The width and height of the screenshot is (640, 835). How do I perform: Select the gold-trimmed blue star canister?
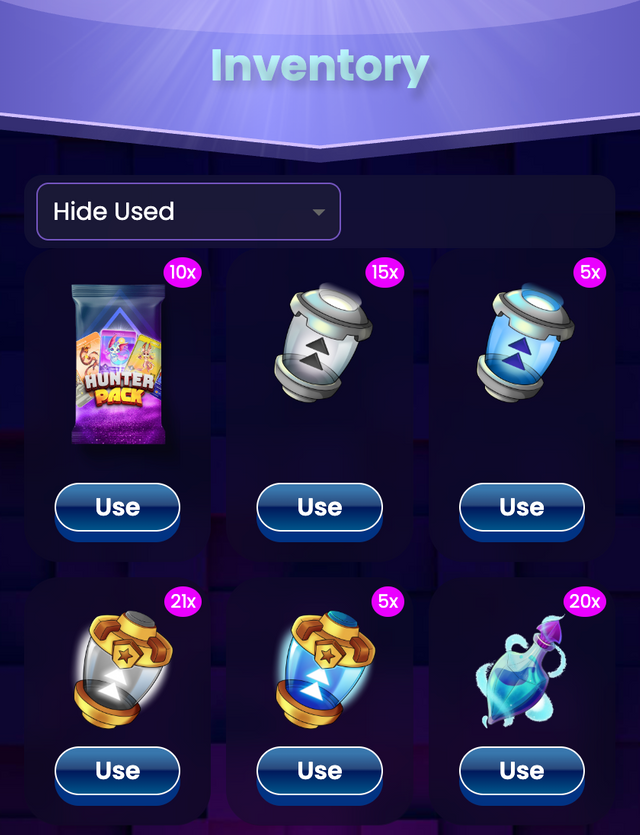325,669
